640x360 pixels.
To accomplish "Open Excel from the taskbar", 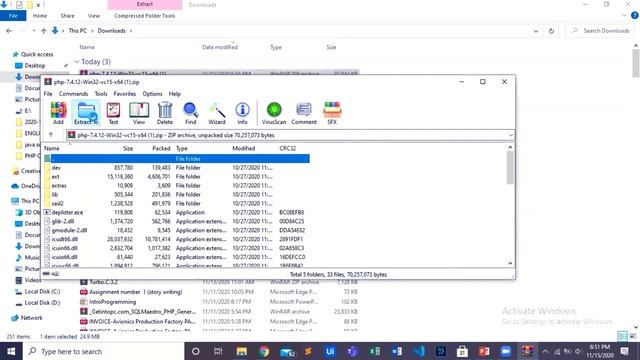I will point(375,351).
